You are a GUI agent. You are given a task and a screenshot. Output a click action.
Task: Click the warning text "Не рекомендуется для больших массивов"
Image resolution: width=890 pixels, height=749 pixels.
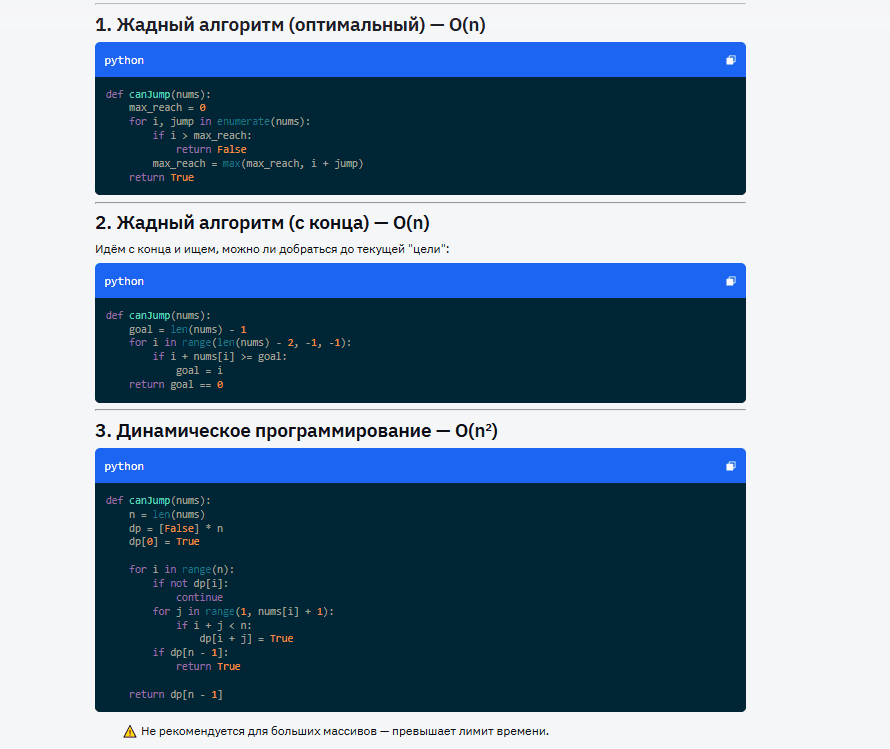[x=345, y=732]
